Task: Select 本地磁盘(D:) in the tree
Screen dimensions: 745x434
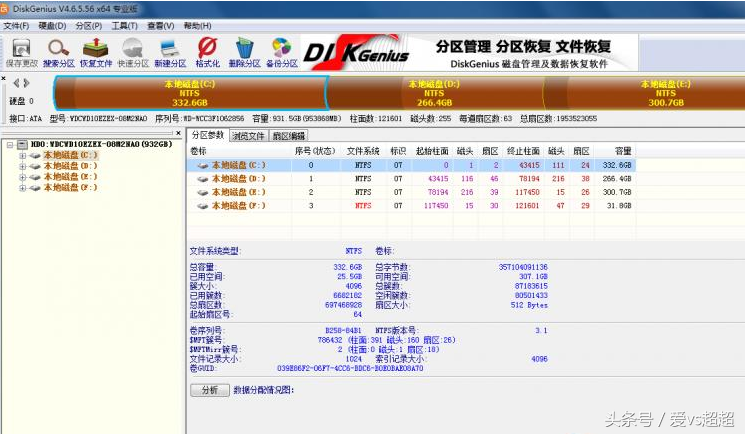Action: (x=70, y=166)
